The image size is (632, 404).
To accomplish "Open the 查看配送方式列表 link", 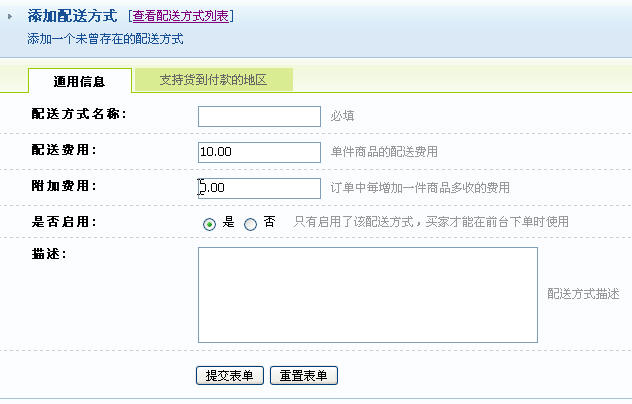I will [x=180, y=17].
